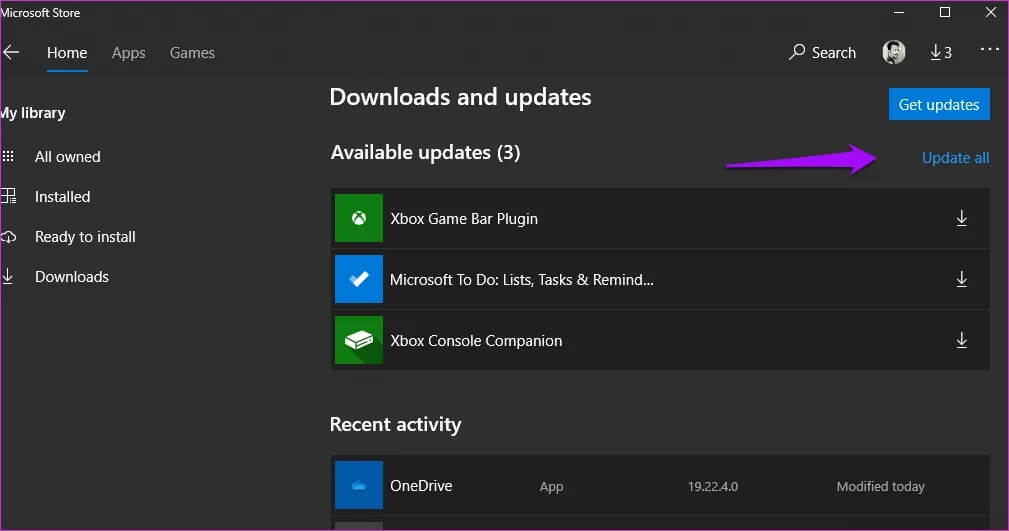1009x531 pixels.
Task: Open the user profile avatar
Action: click(893, 52)
